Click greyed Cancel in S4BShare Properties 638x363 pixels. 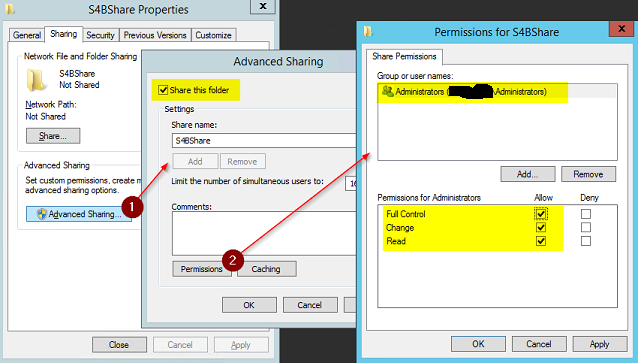[x=180, y=345]
